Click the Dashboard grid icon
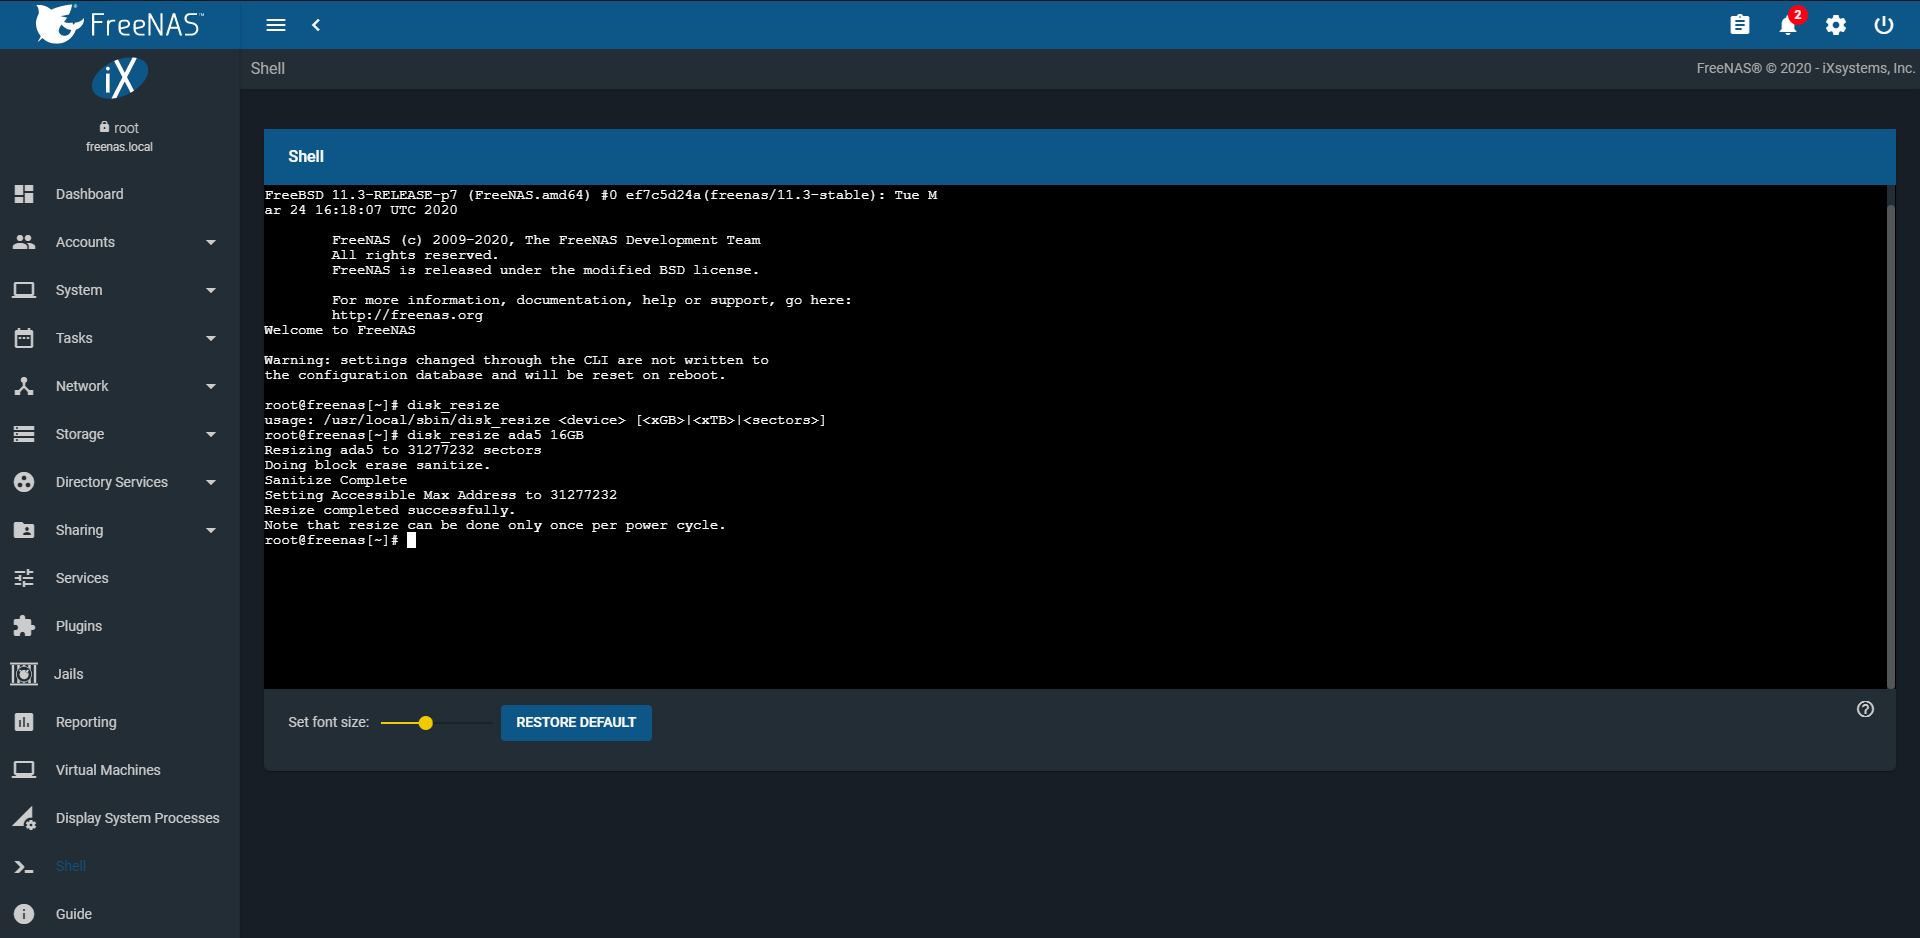 click(x=24, y=194)
